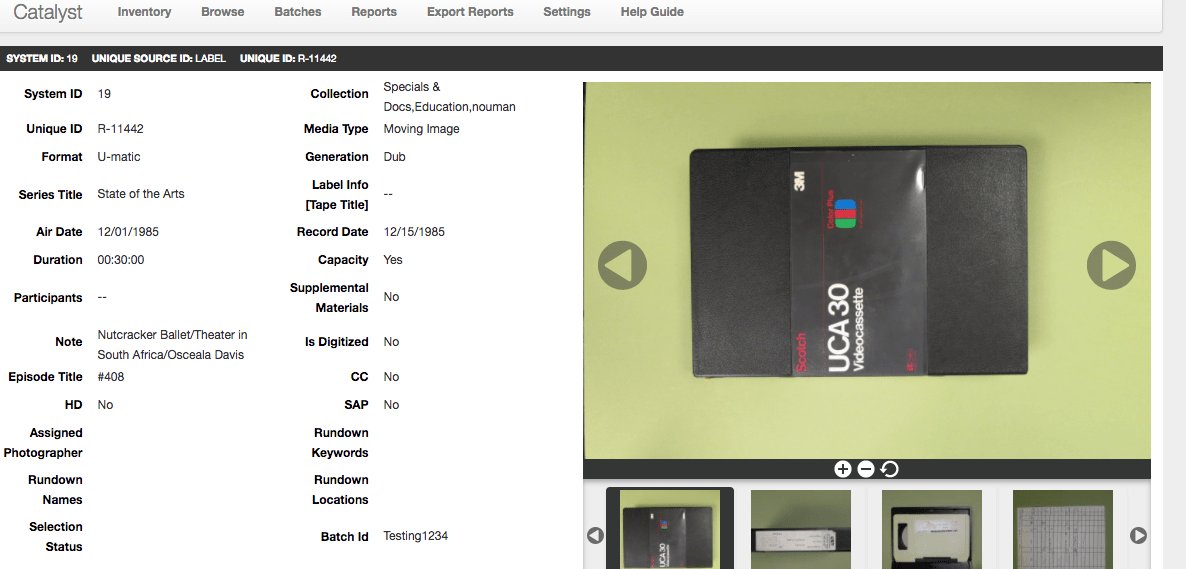Click the Capacity value Yes
This screenshot has width=1186, height=569.
(393, 260)
